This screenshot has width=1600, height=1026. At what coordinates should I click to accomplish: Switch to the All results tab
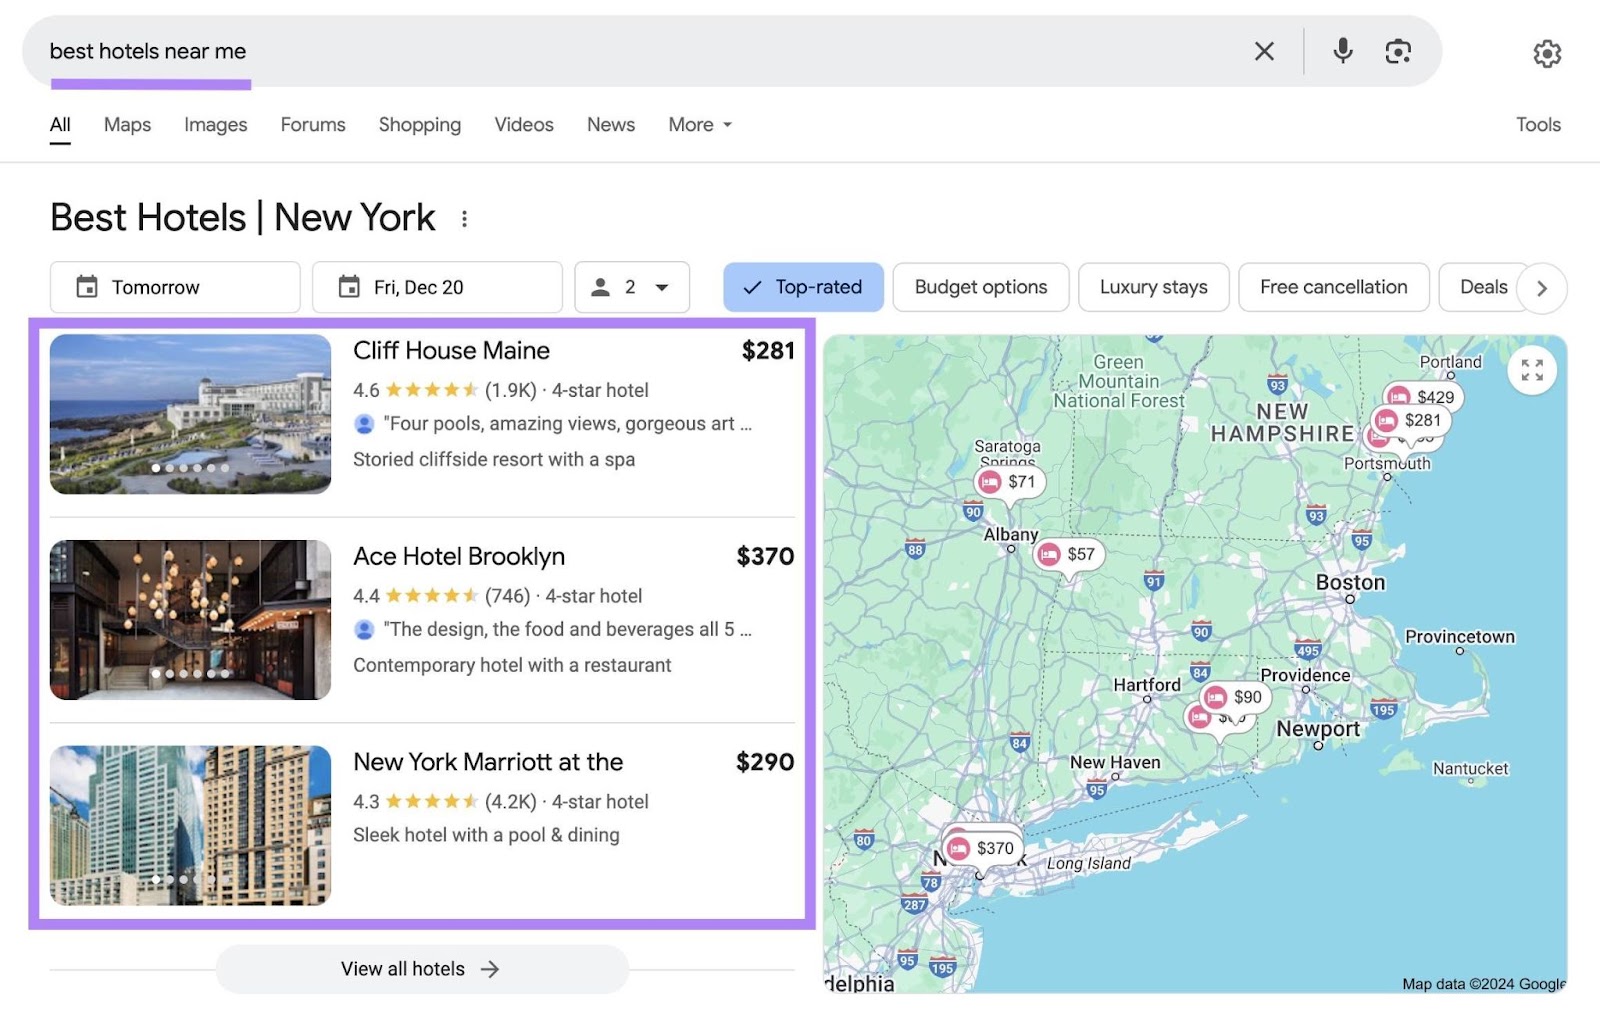pyautogui.click(x=60, y=125)
